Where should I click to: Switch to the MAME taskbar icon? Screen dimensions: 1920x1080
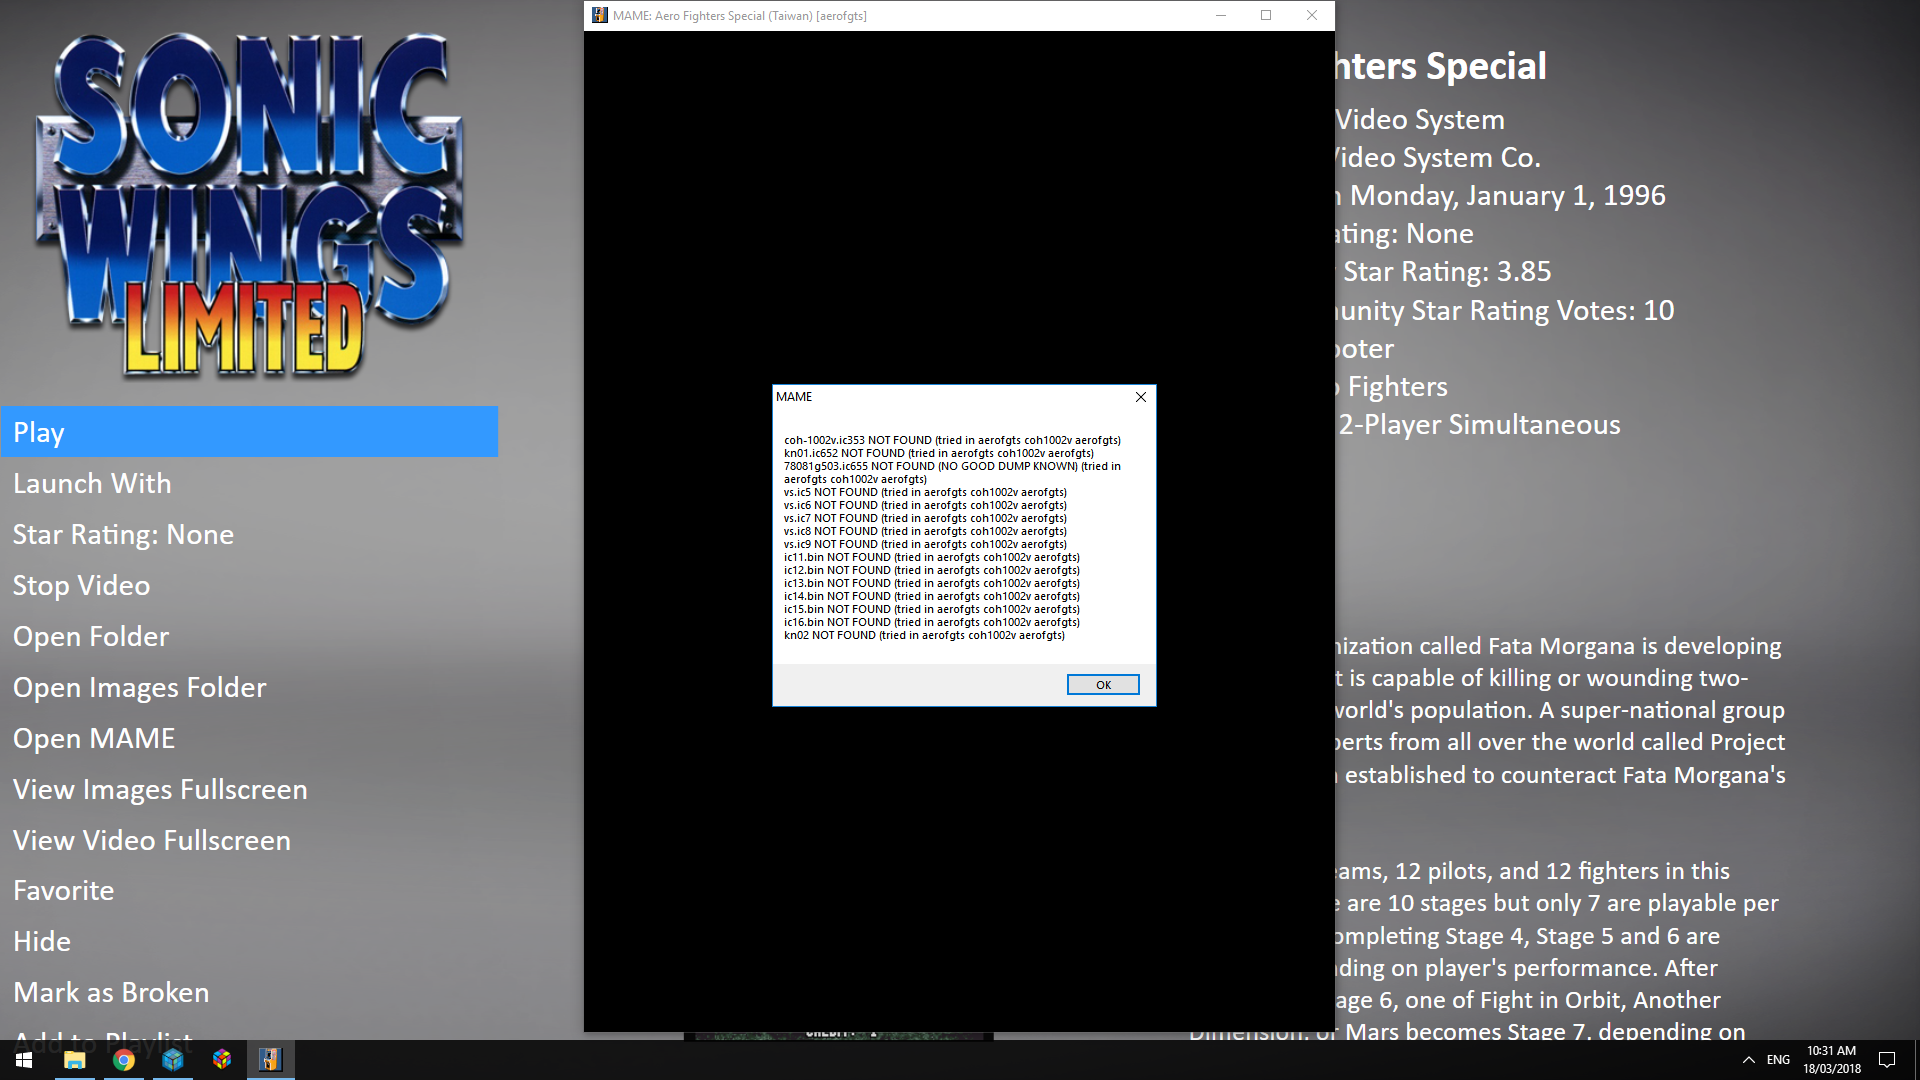[x=271, y=1060]
